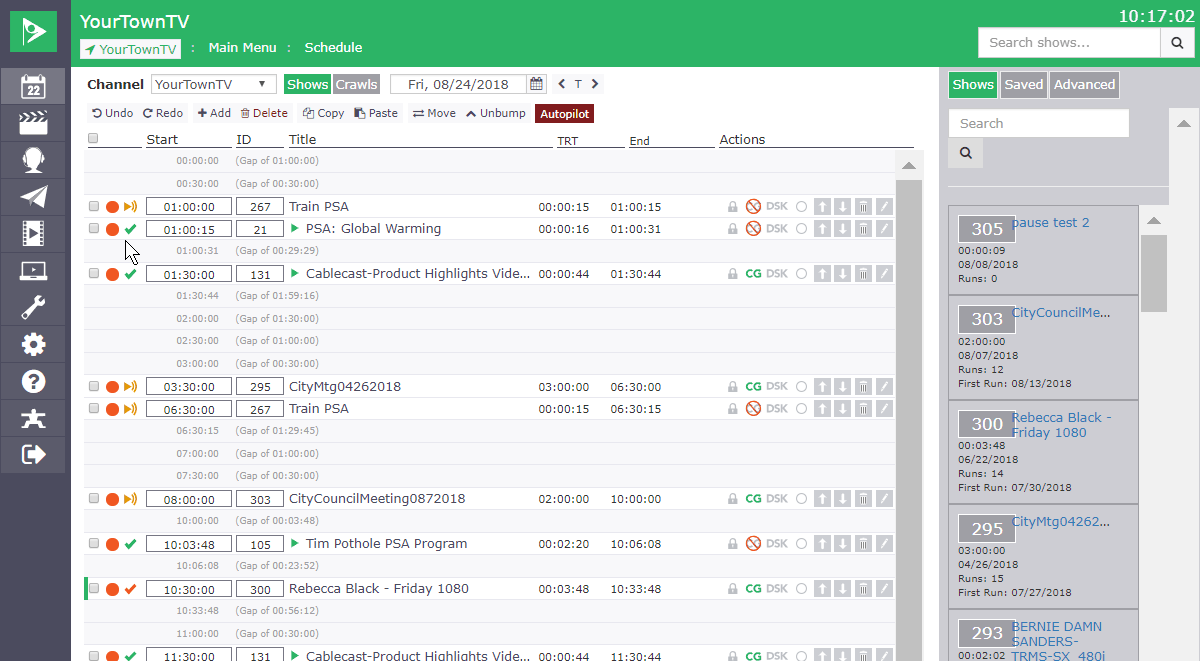
Task: Check the CityCouncilMeeting0872018 row checkbox
Action: (94, 498)
